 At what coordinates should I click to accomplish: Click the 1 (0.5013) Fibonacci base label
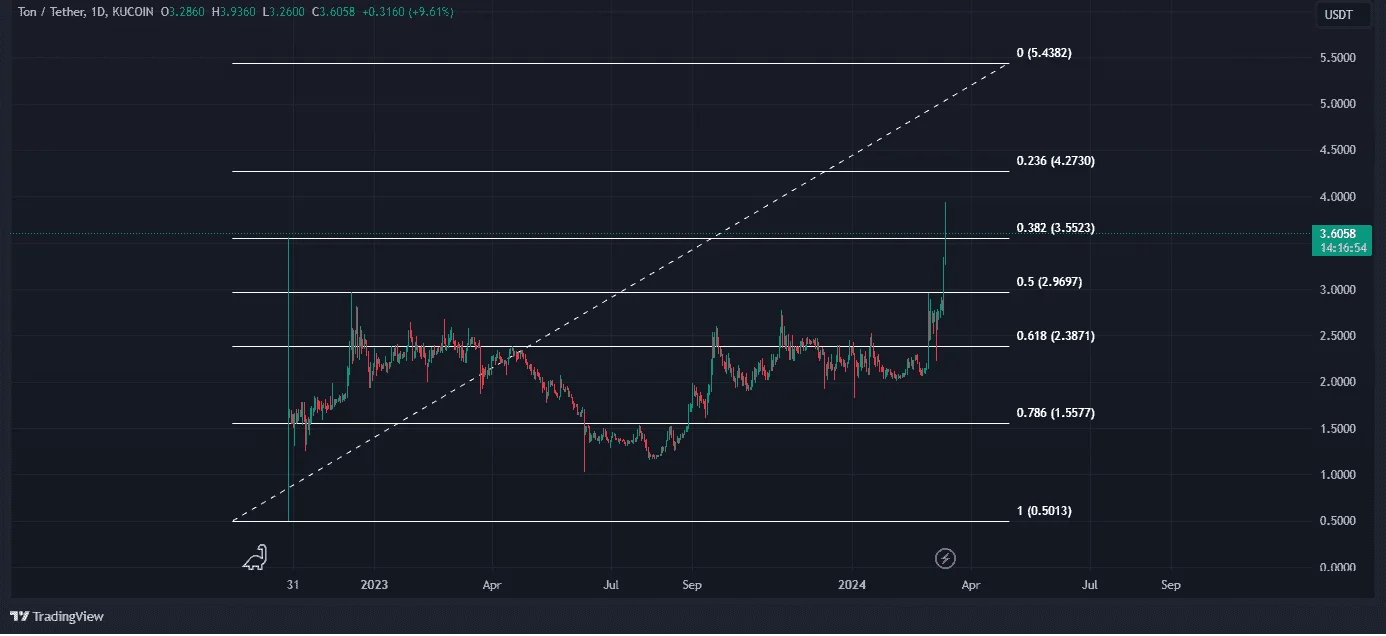[1044, 511]
